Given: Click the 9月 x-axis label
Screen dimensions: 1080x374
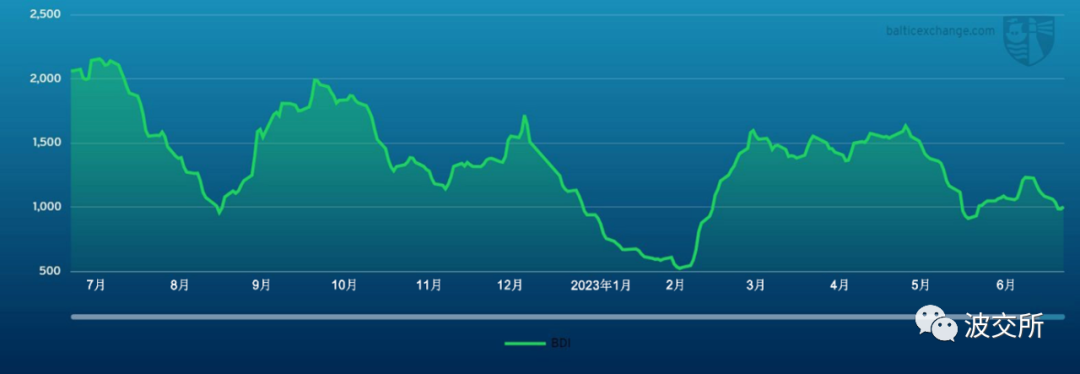Looking at the screenshot, I should click(261, 286).
